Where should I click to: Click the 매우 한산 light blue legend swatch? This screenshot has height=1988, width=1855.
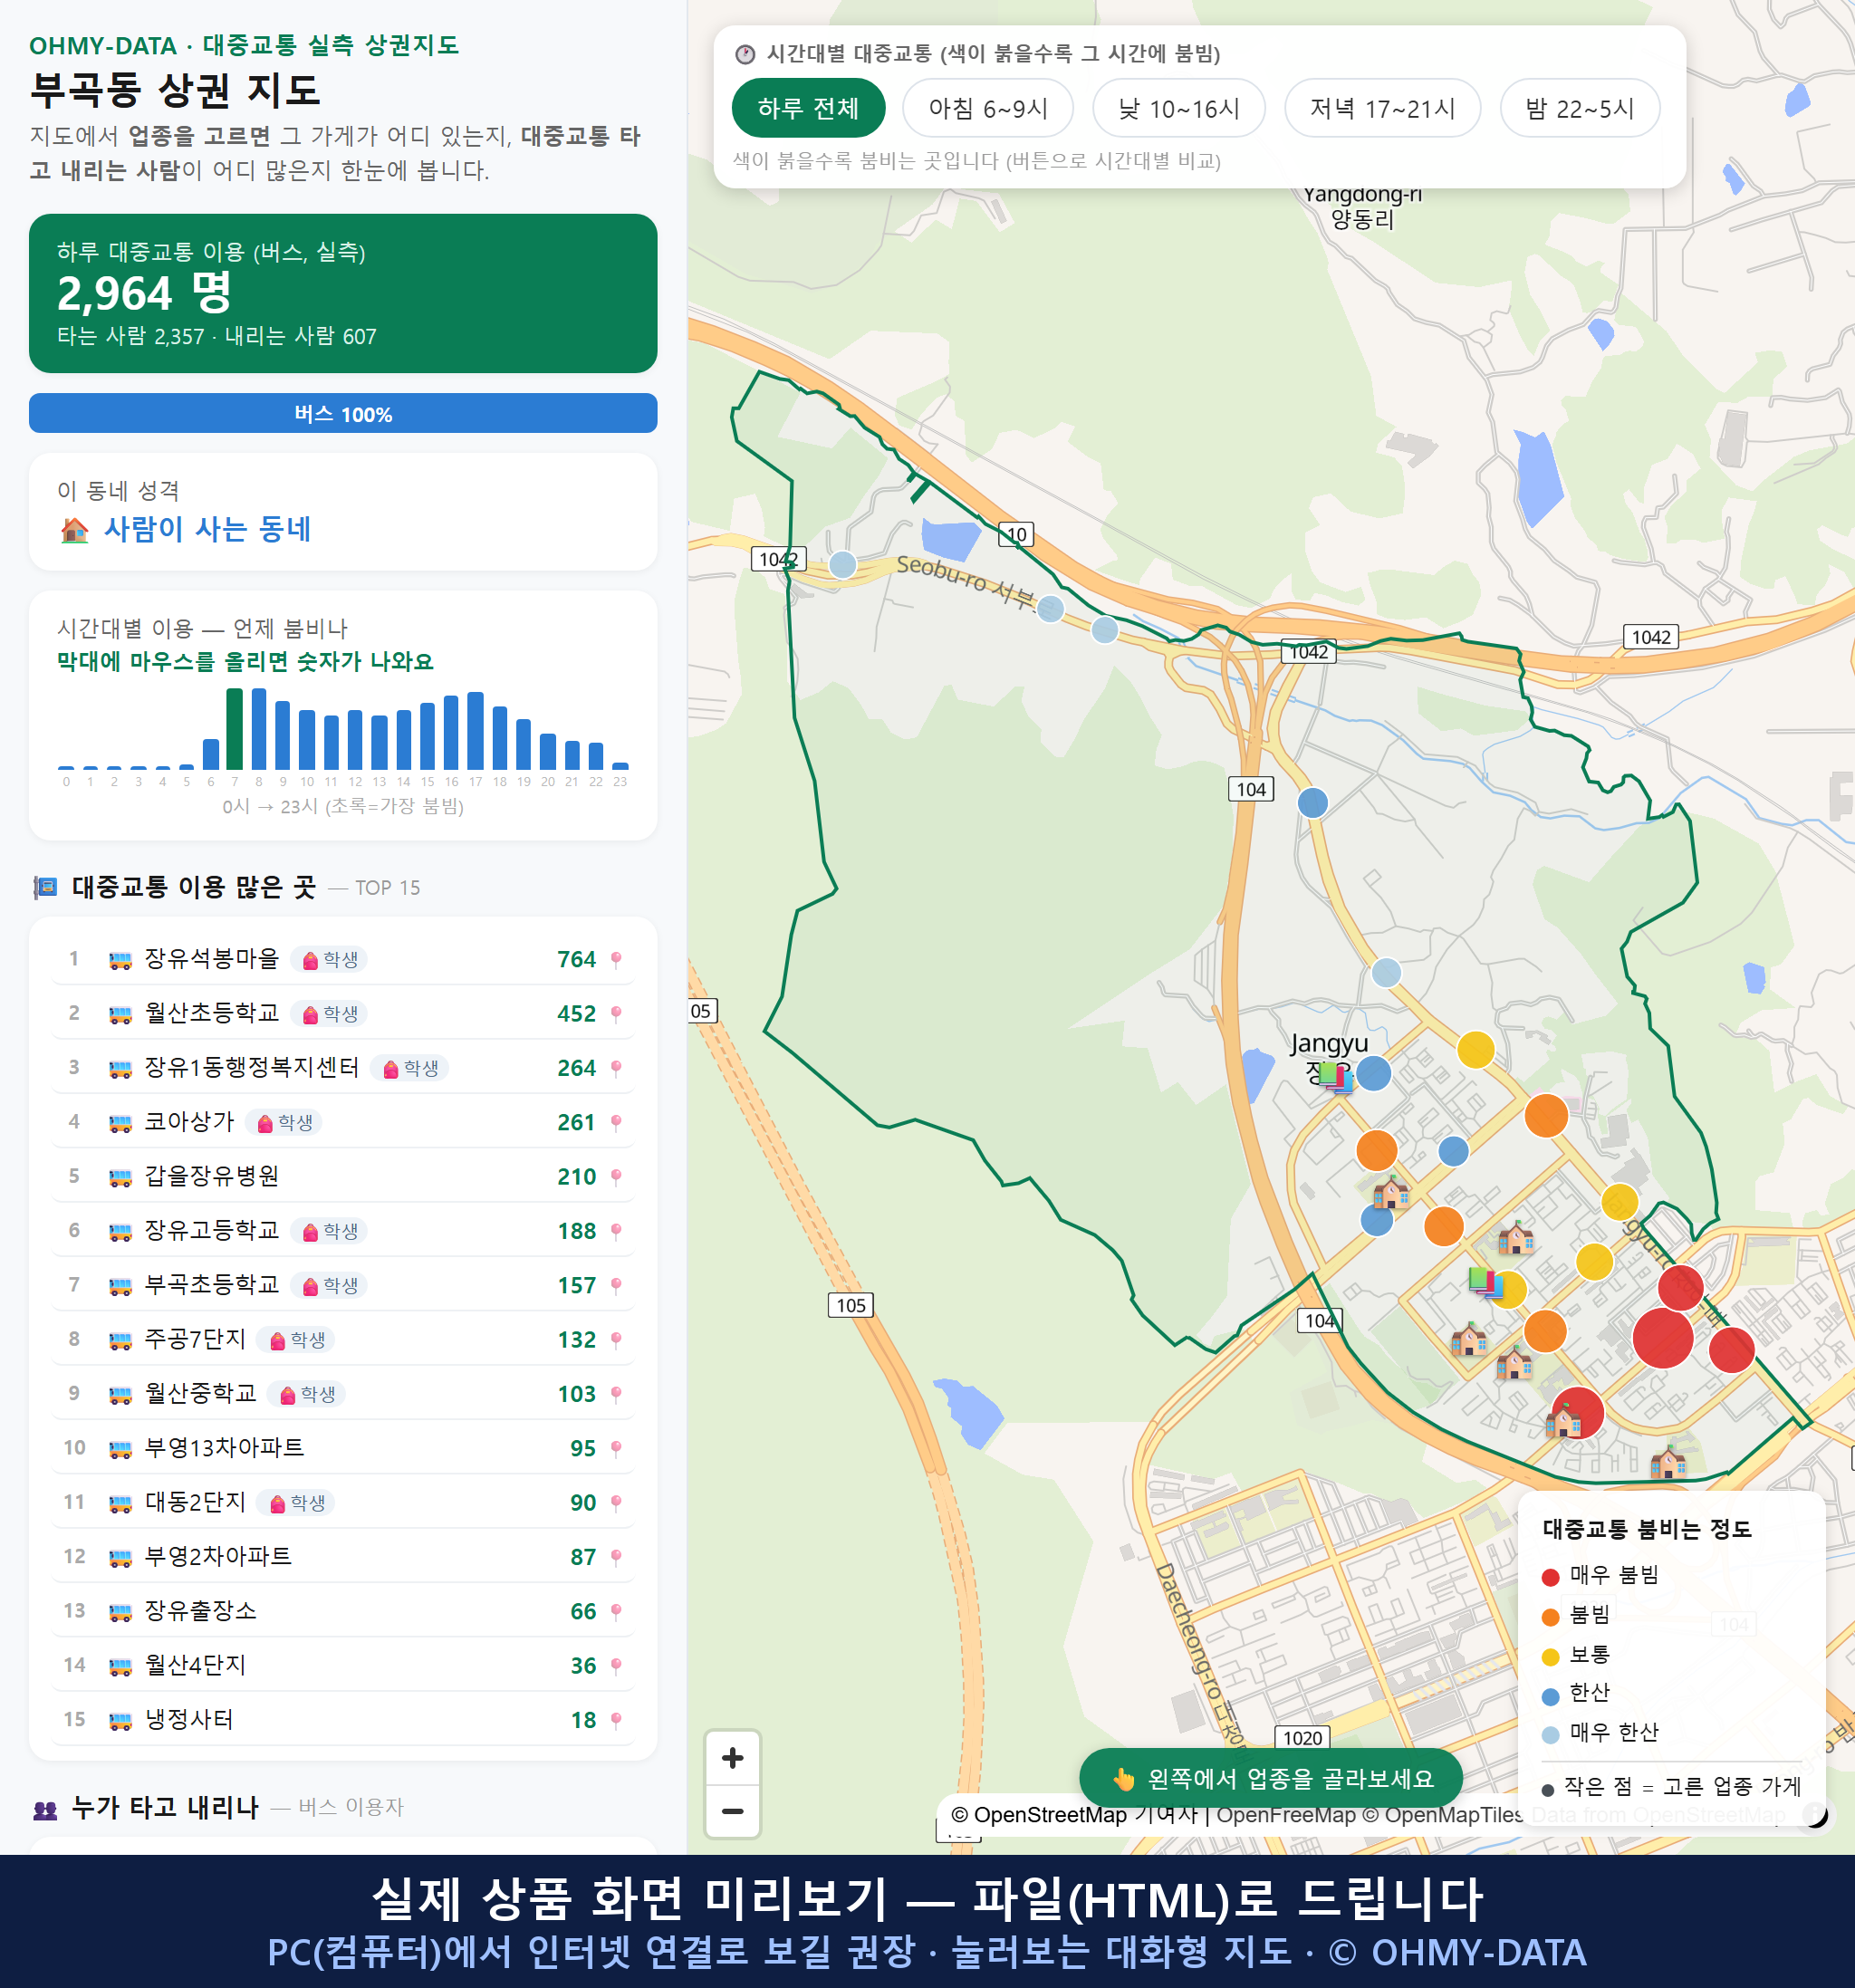click(1551, 1735)
